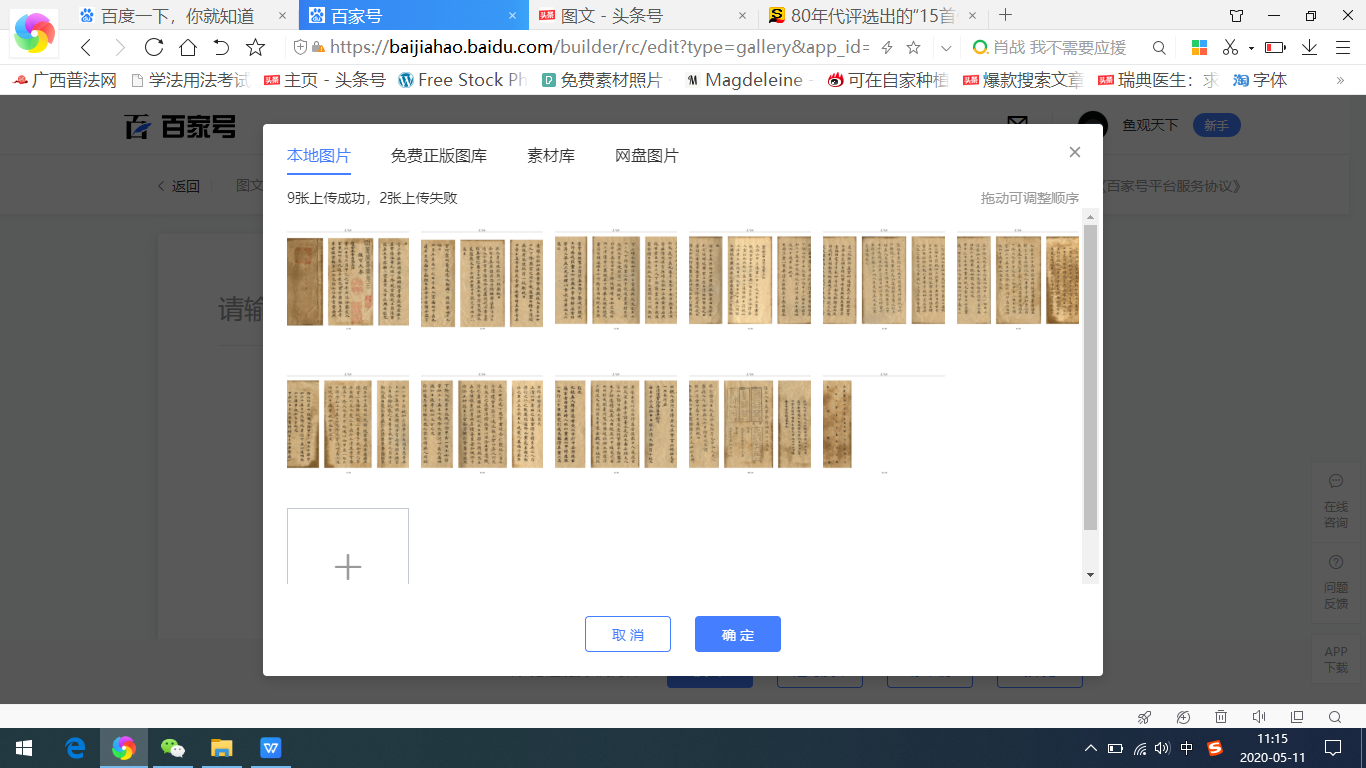Toggle the 中 input method indicator
This screenshot has height=768, width=1366.
(x=1187, y=747)
